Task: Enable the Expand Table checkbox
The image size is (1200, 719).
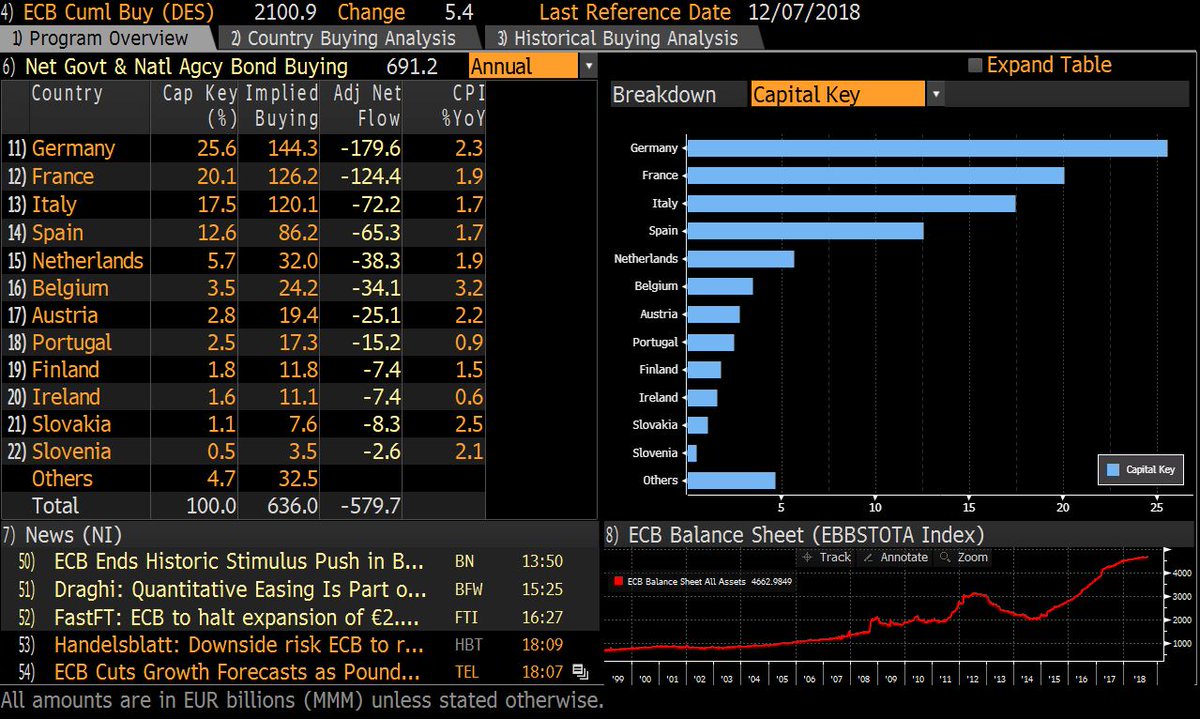Action: click(976, 66)
